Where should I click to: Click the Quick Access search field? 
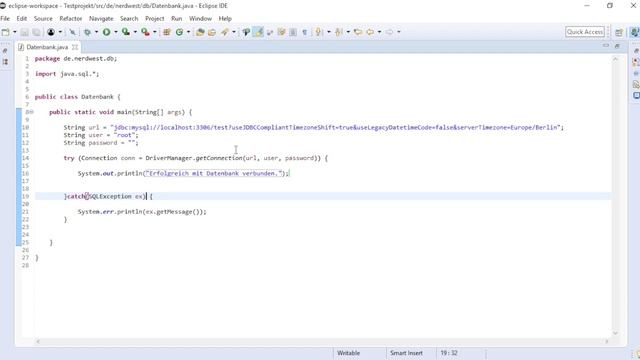584,32
